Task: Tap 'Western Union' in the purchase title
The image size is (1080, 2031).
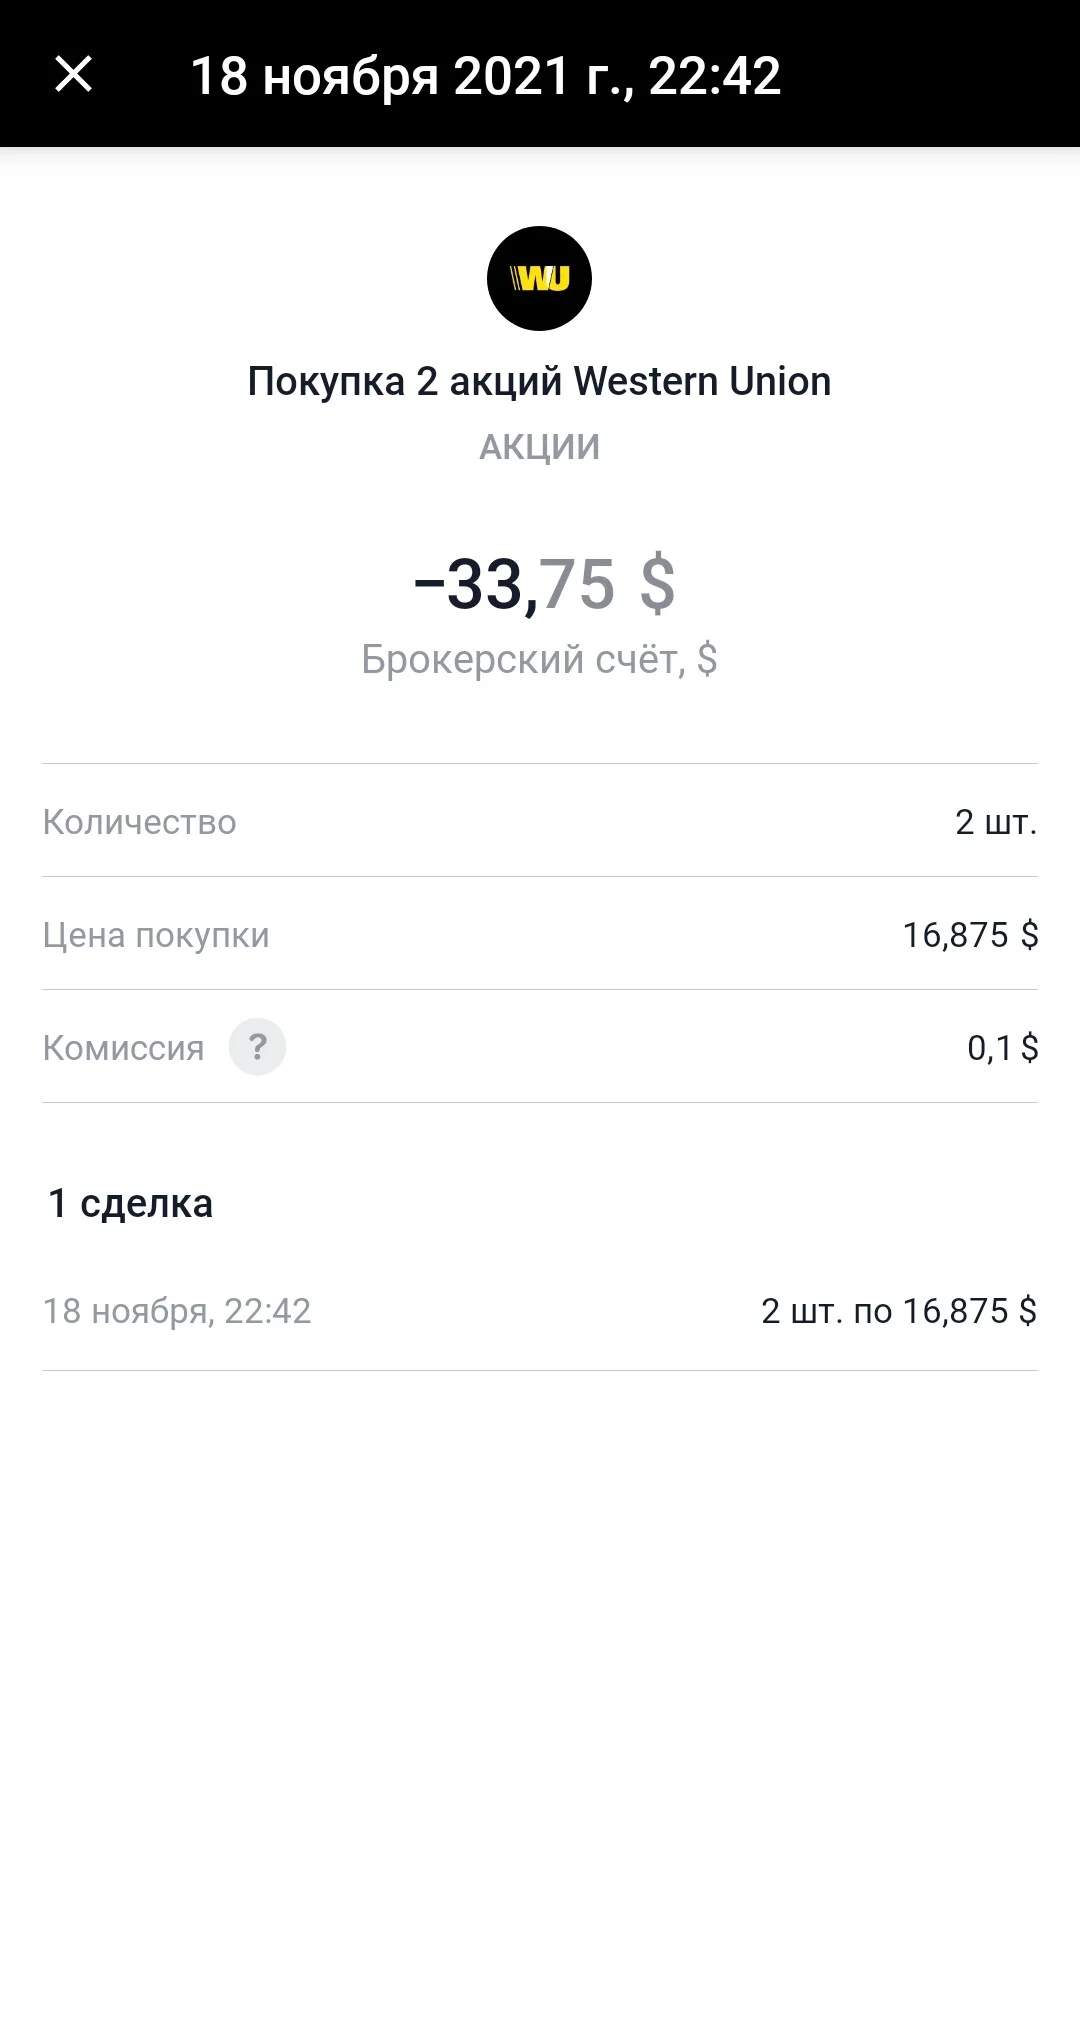Action: [x=702, y=381]
